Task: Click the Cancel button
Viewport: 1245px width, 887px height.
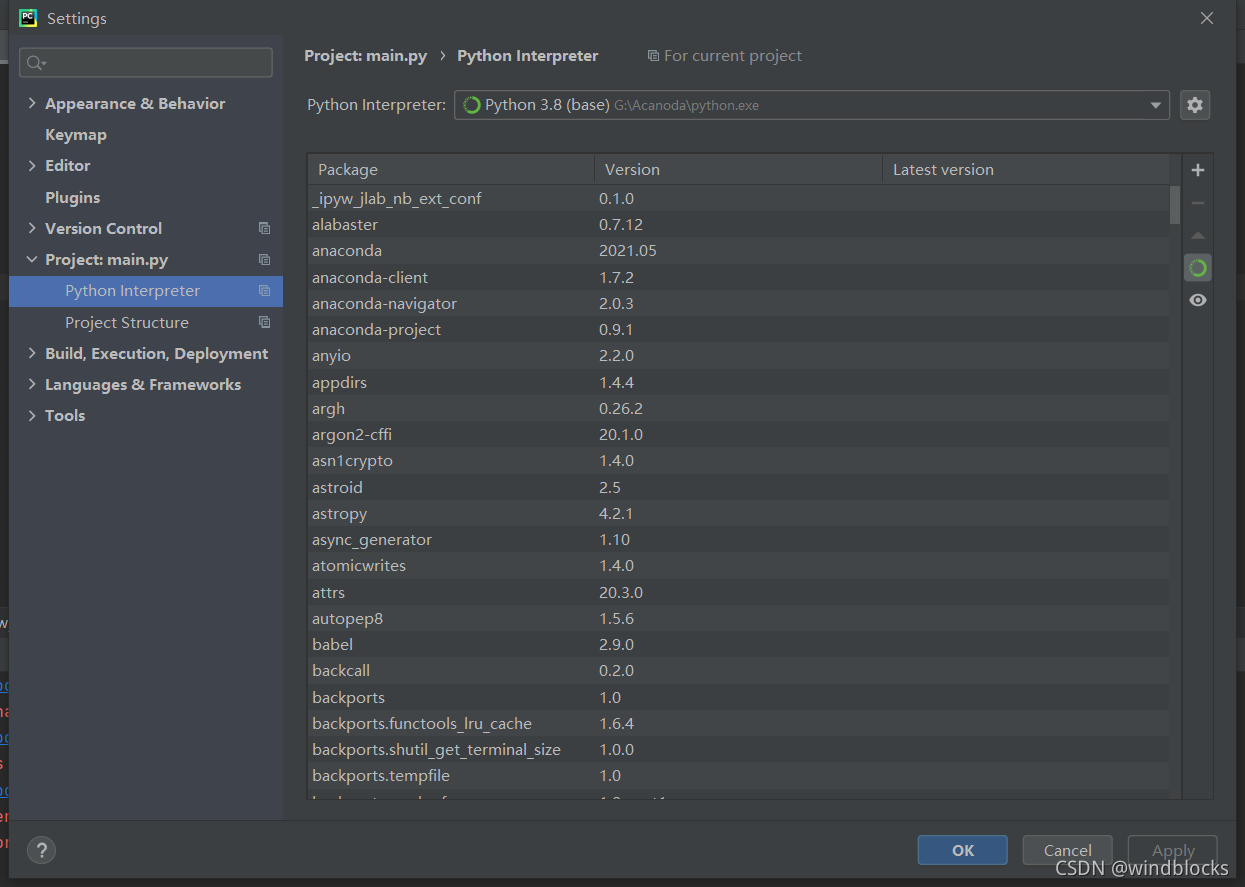Action: click(1067, 850)
